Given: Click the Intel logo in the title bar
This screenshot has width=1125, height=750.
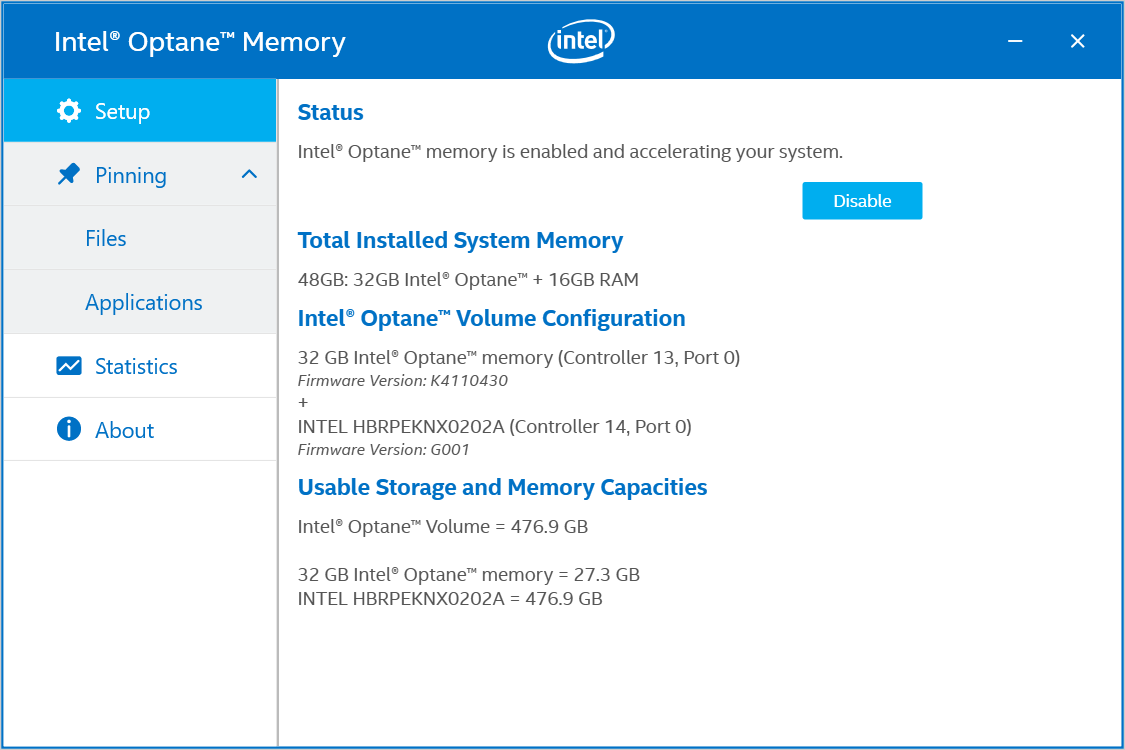Looking at the screenshot, I should (581, 41).
